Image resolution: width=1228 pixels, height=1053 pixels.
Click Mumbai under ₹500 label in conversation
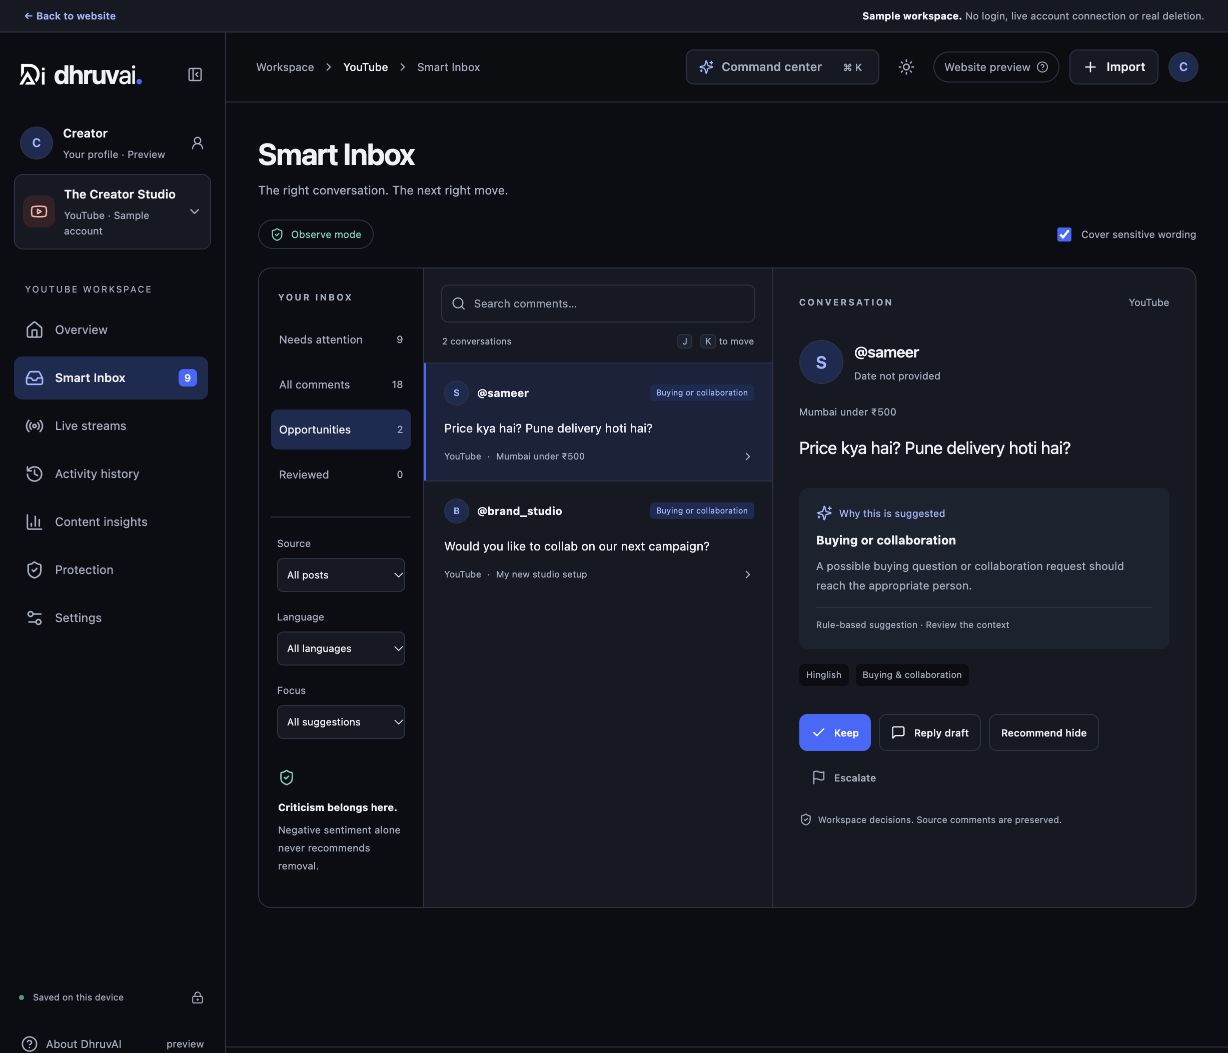(848, 412)
